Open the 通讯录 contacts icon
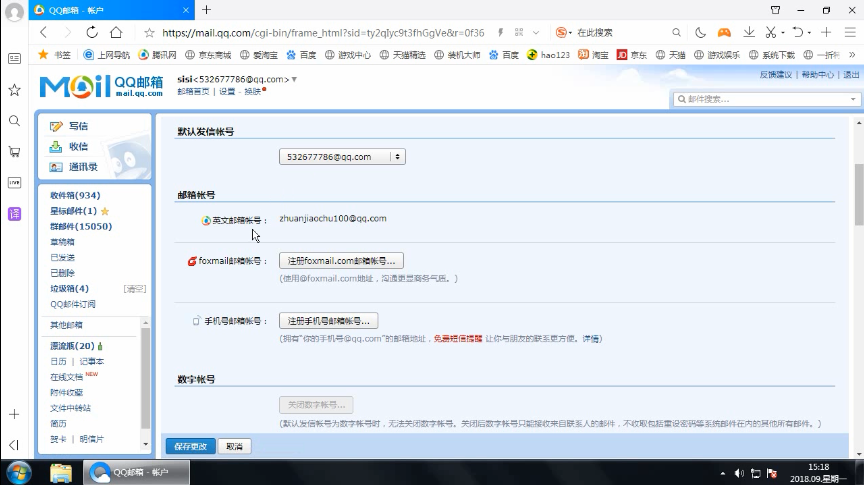This screenshot has height=485, width=864. point(58,167)
